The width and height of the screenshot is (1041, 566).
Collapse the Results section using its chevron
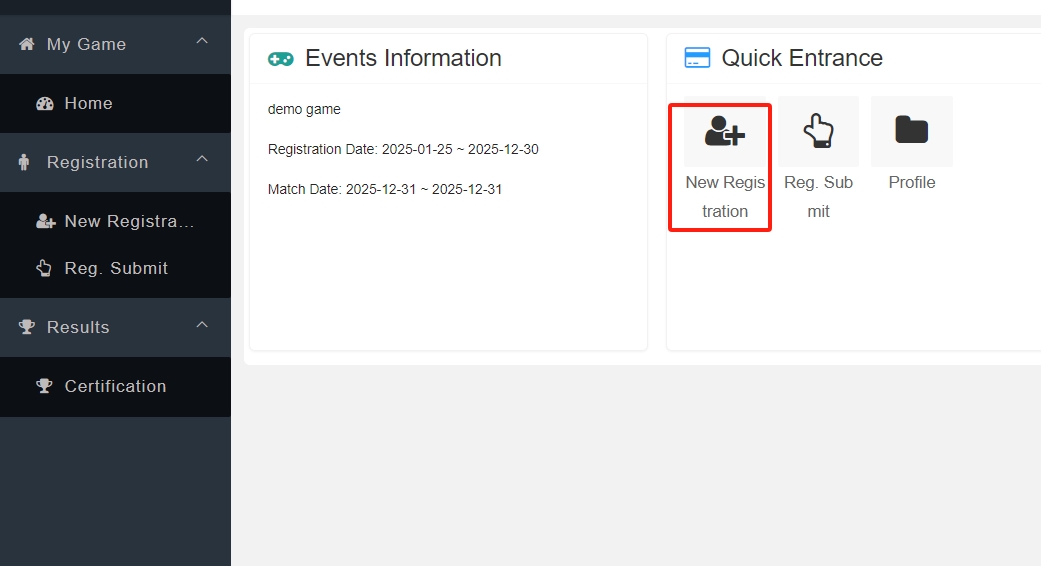[202, 324]
